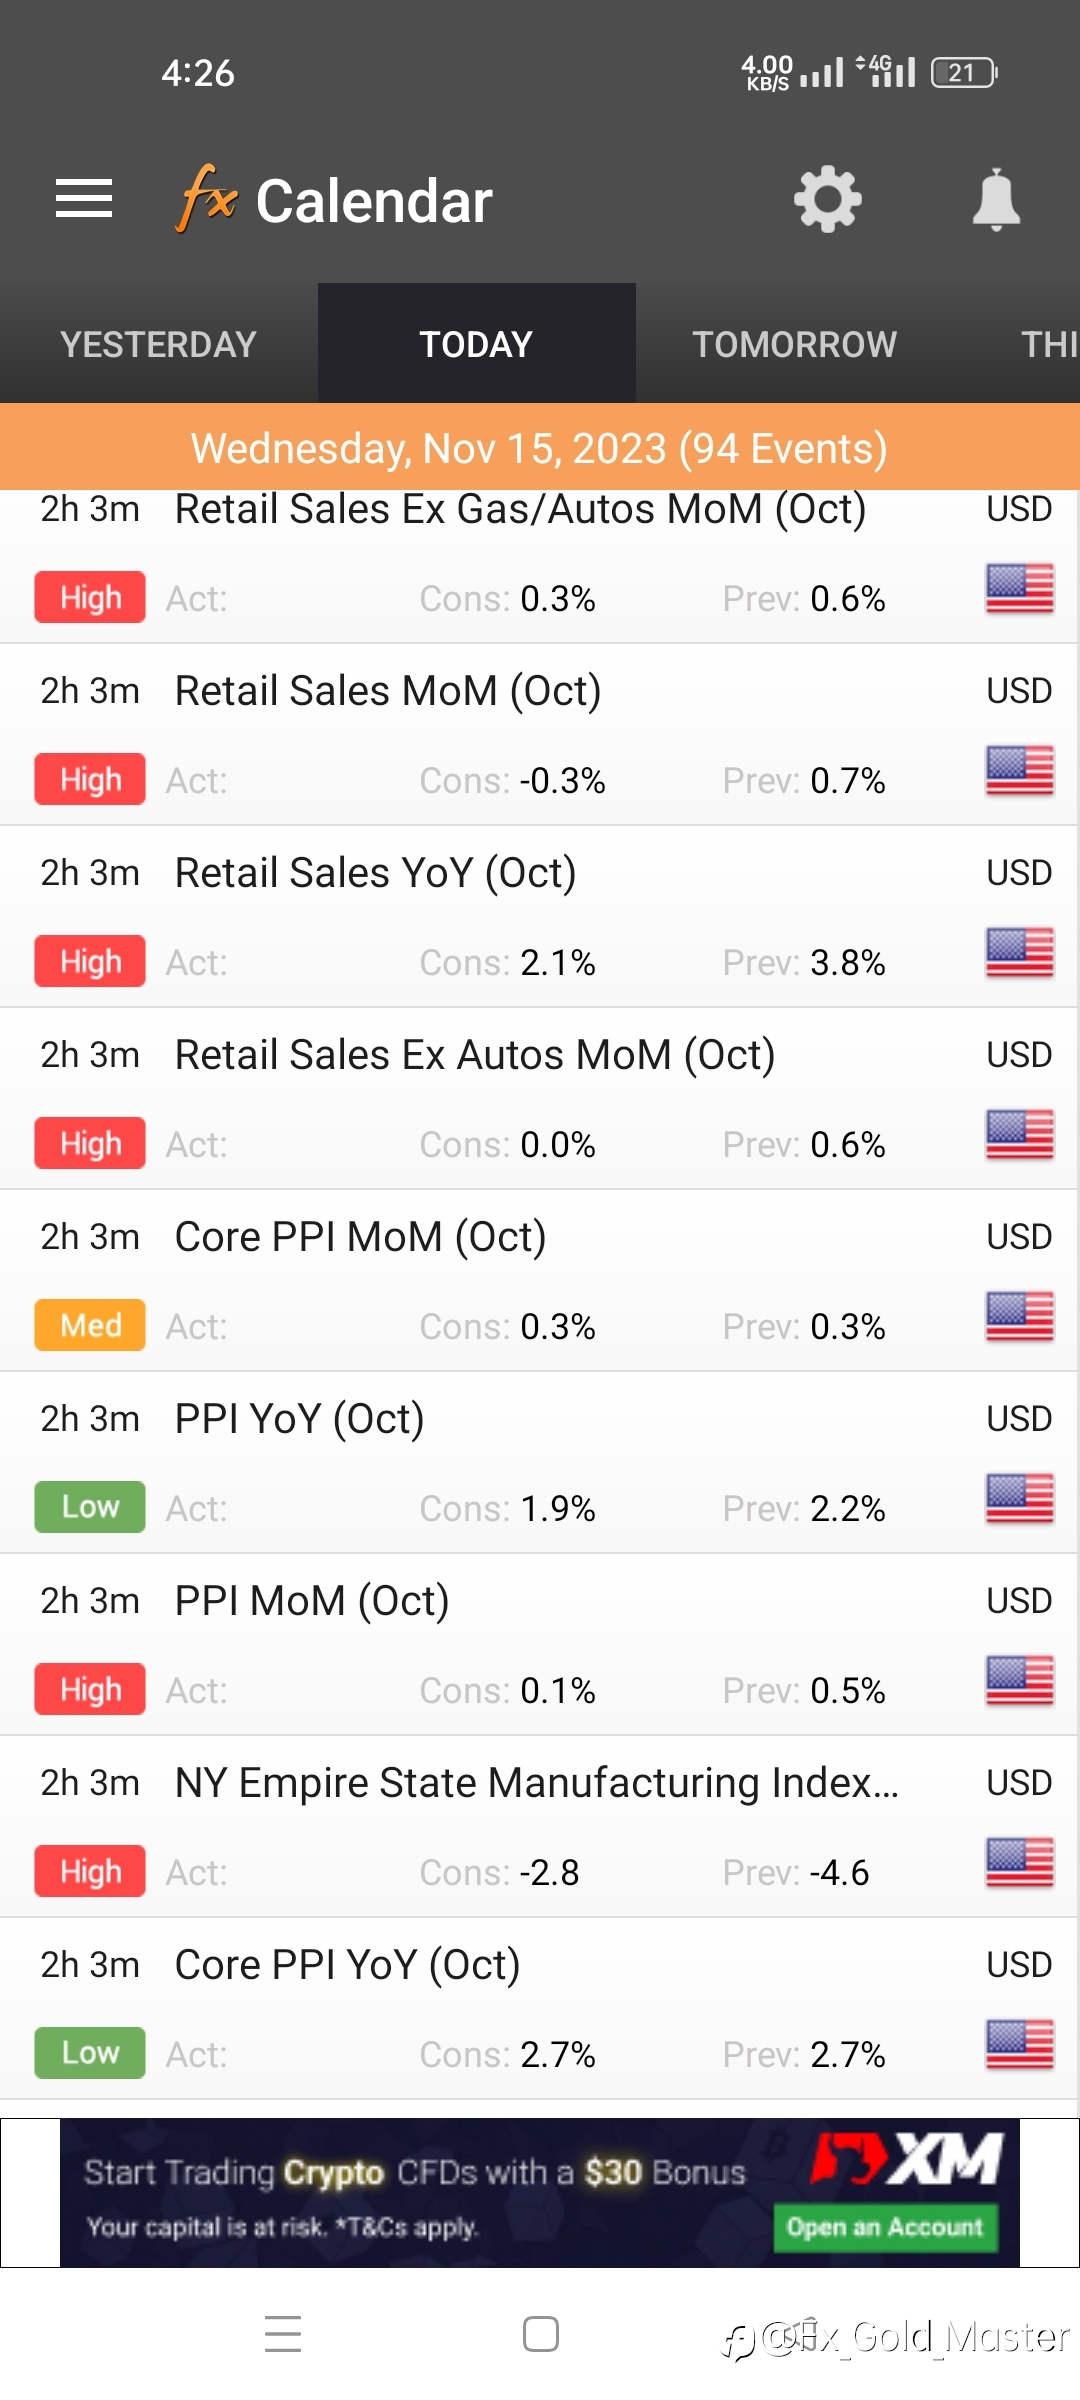The width and height of the screenshot is (1080, 2400).
Task: Tap the Wednesday, Nov 15 date header
Action: (539, 448)
